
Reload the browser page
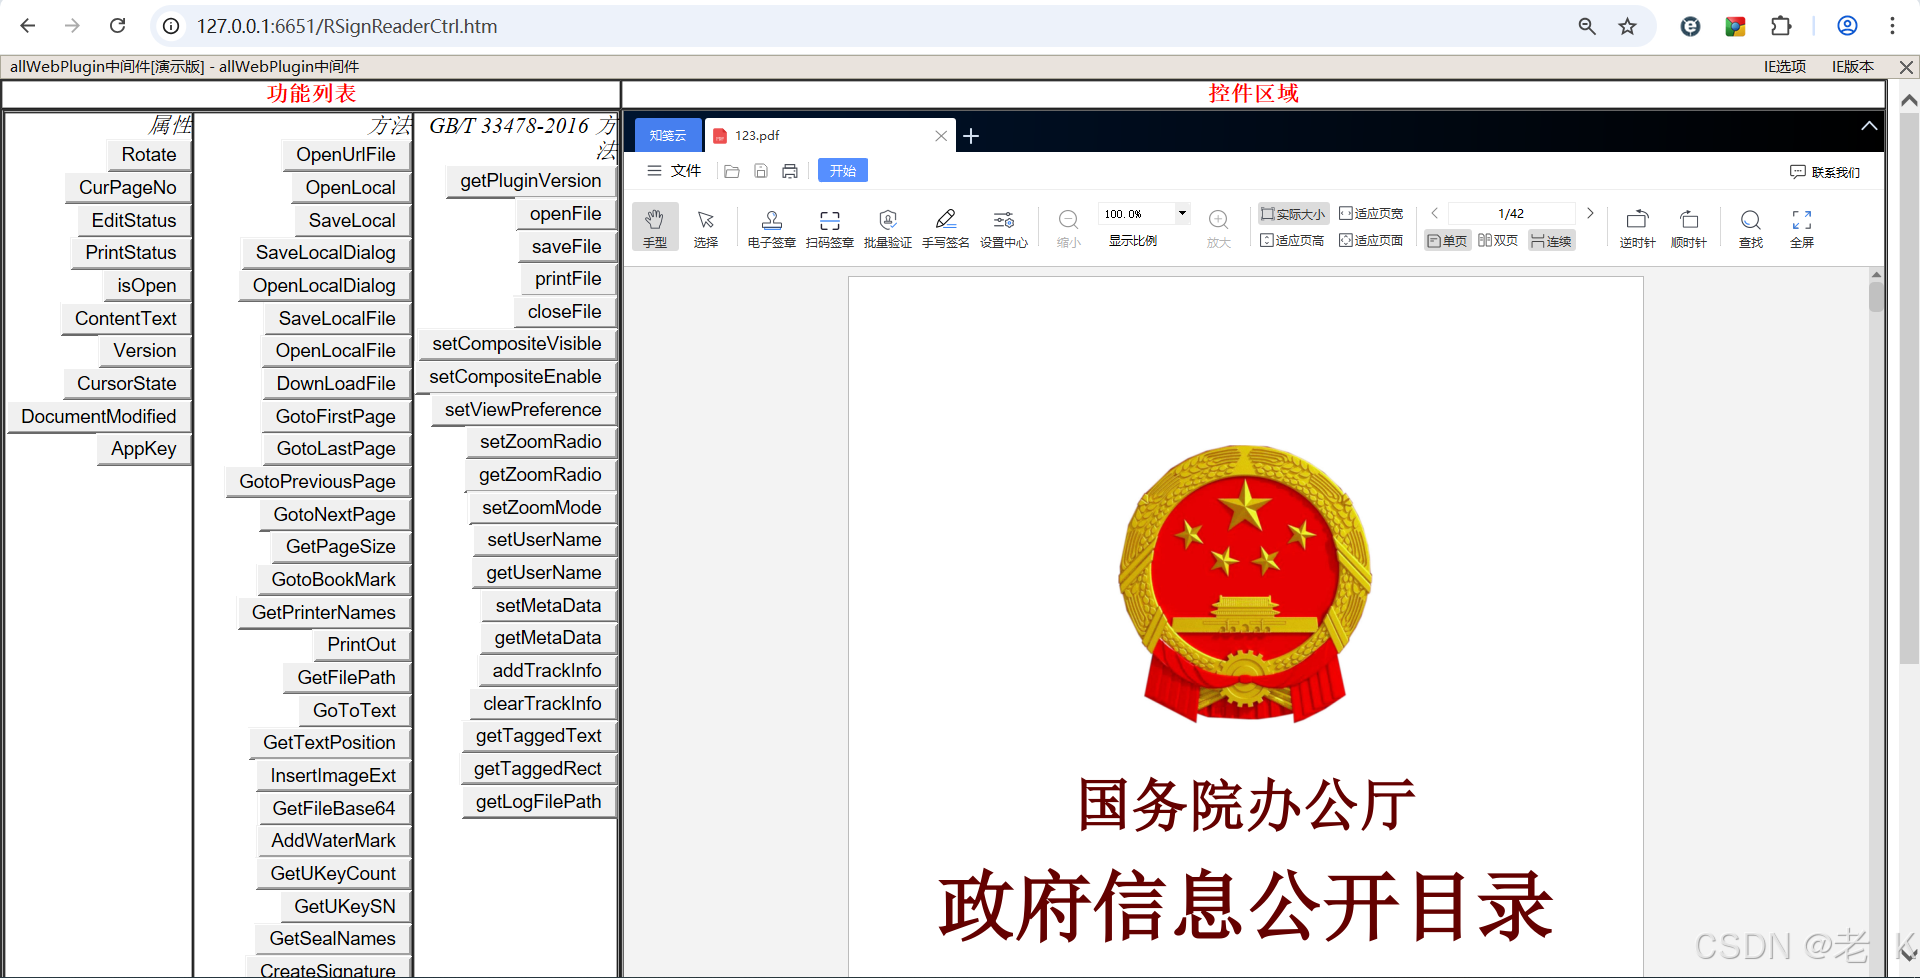[118, 26]
